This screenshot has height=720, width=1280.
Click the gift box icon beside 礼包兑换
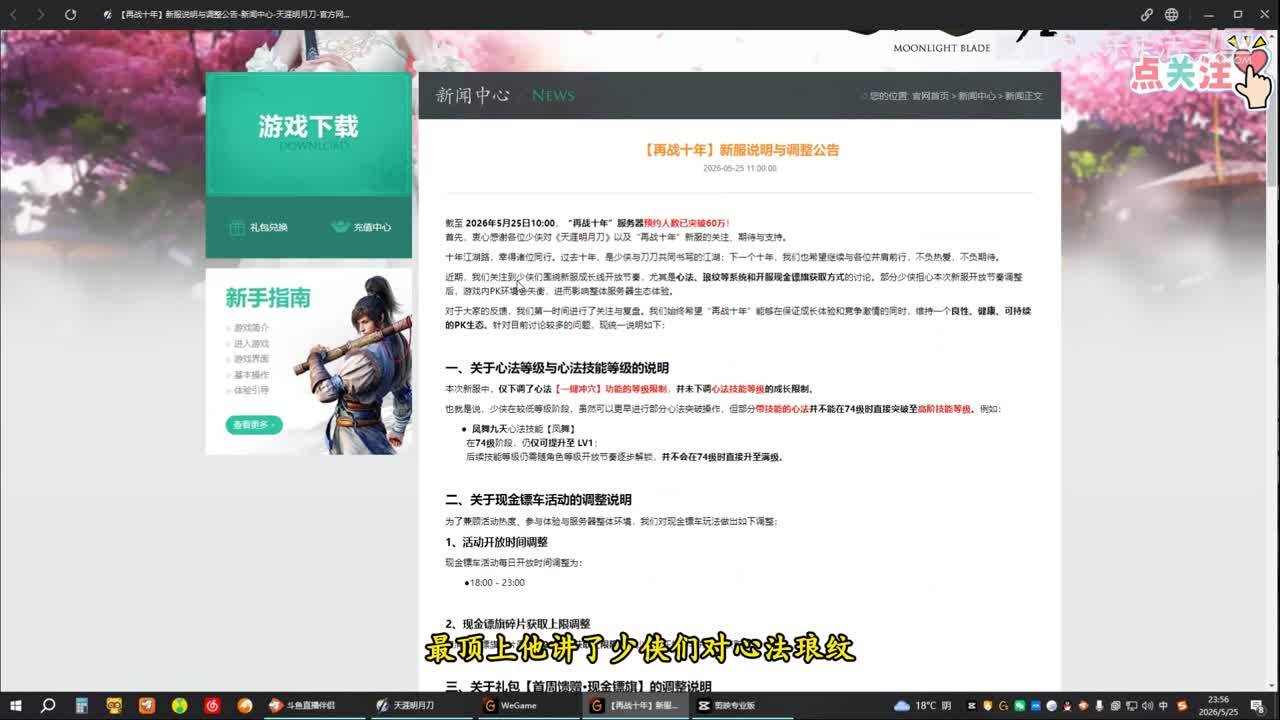pos(236,228)
